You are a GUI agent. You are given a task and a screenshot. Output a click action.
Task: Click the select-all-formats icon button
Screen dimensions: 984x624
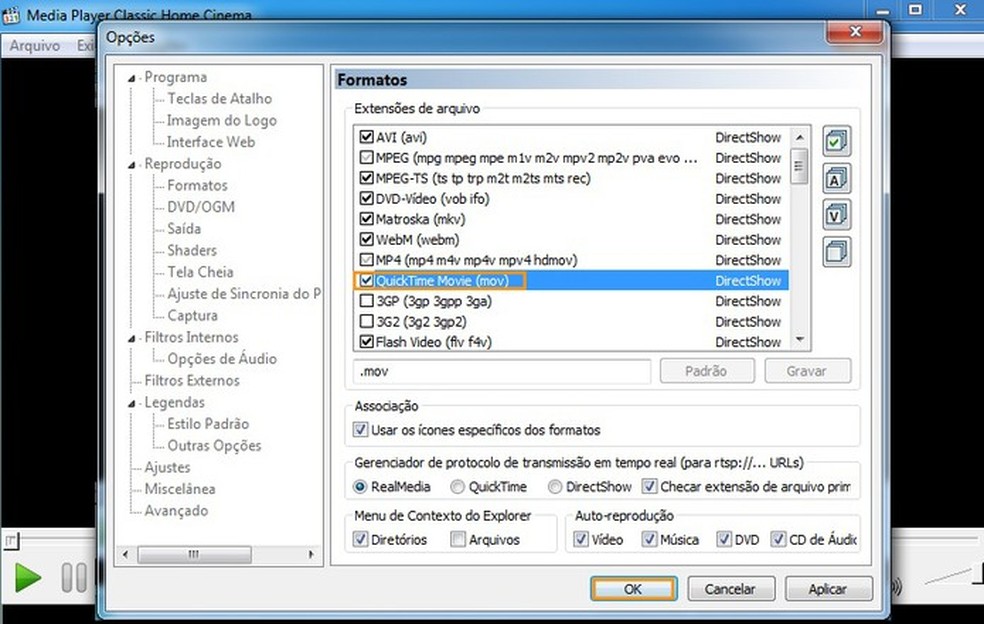click(x=837, y=141)
